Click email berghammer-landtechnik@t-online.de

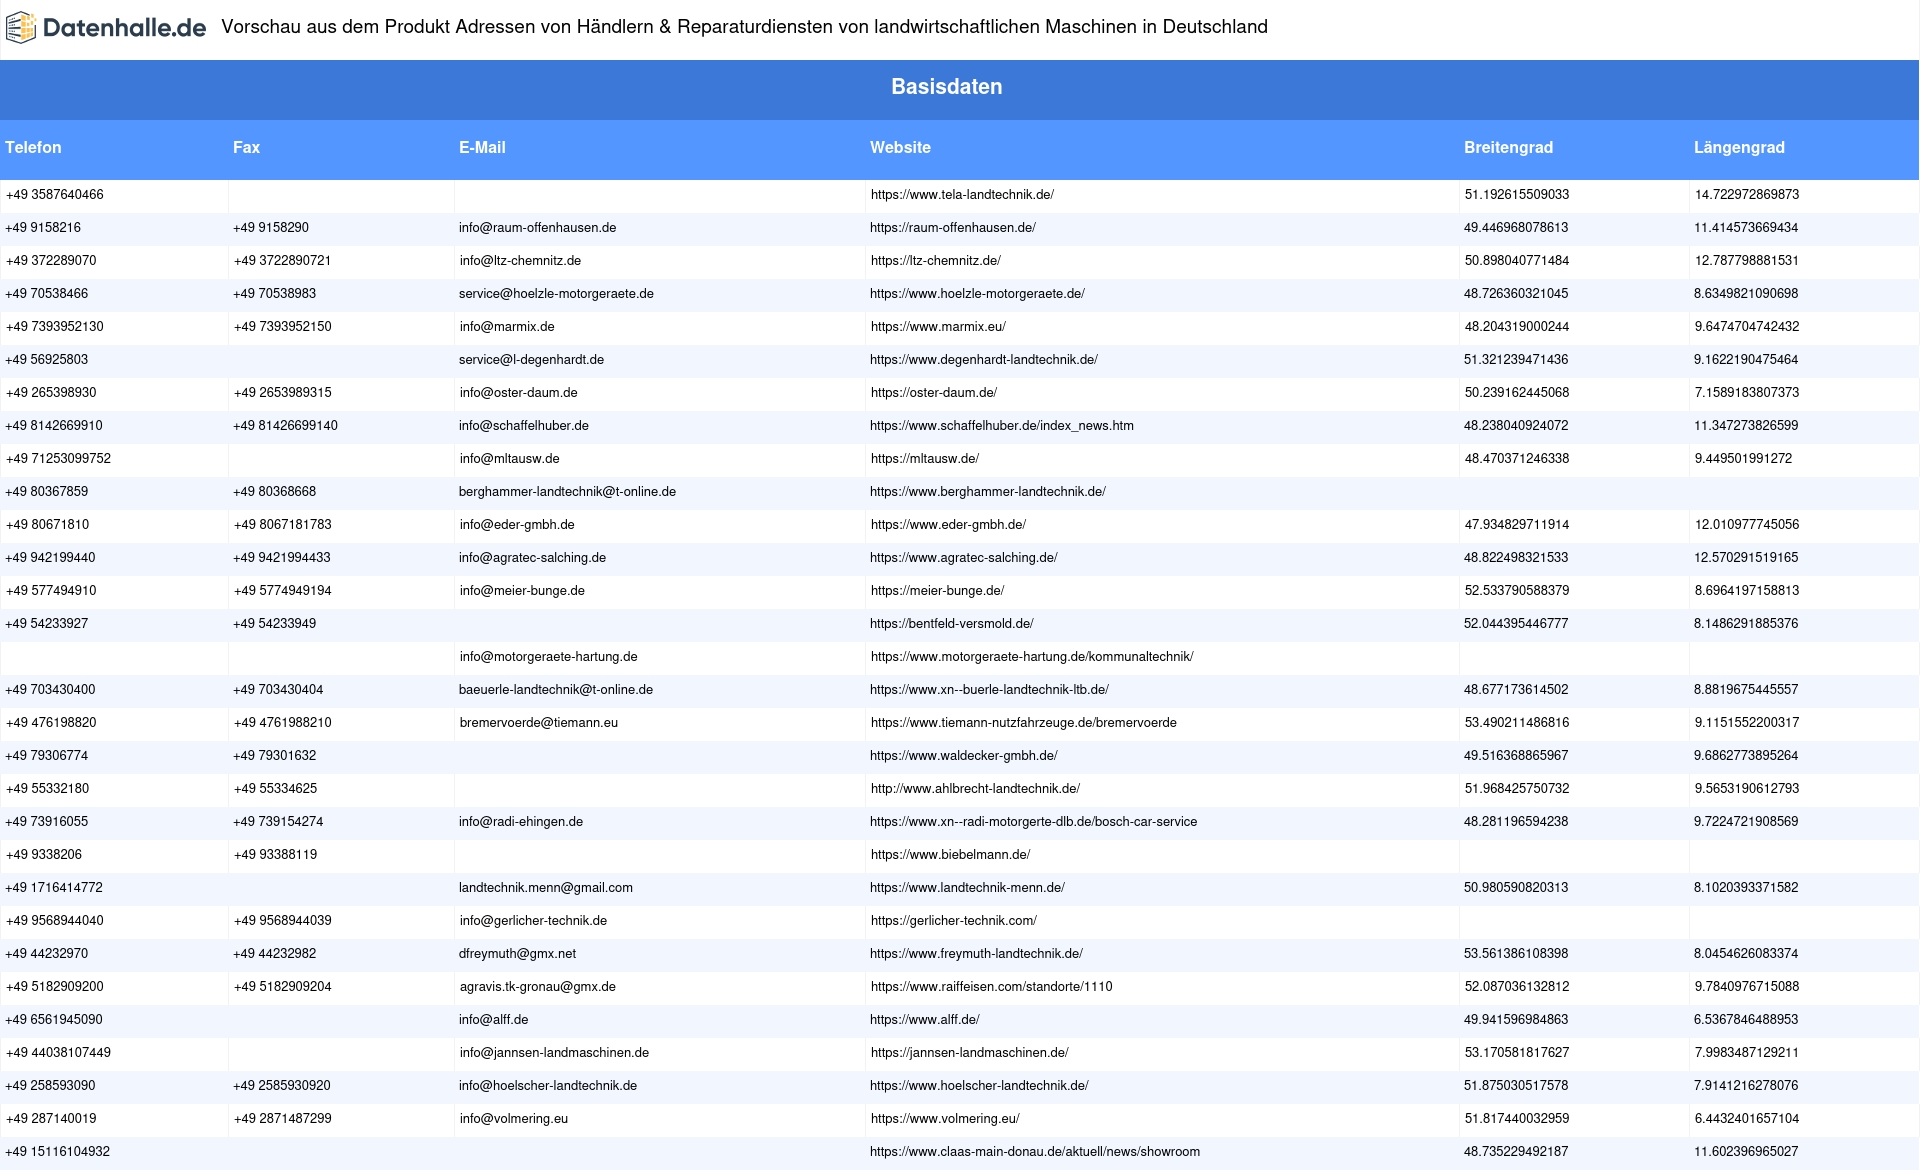567,492
